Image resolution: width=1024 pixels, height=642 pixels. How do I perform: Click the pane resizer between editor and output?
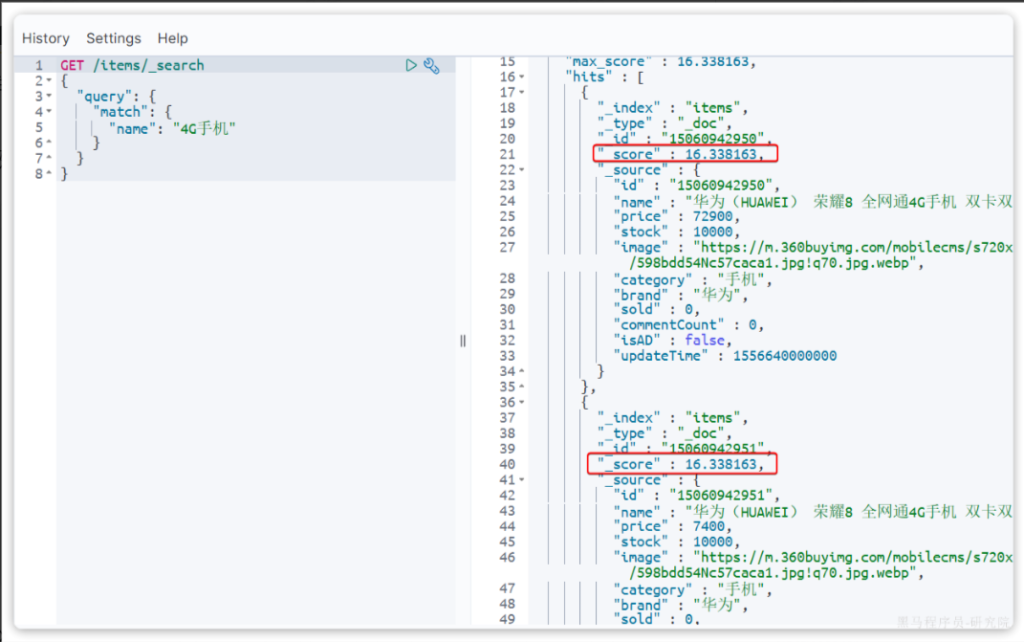coord(463,340)
